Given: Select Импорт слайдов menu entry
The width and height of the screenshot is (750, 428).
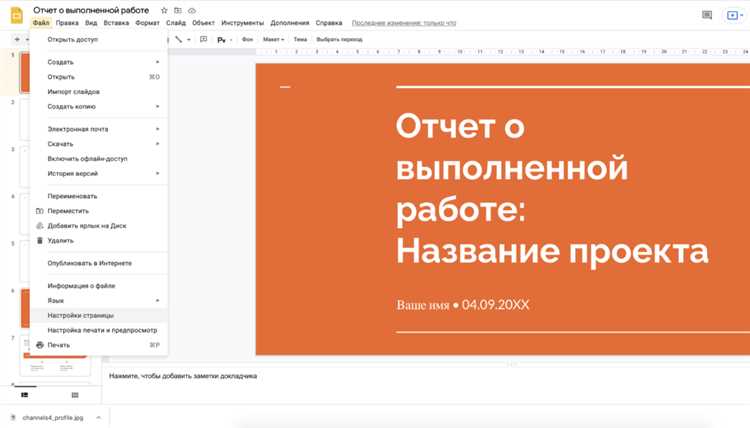Looking at the screenshot, I should [x=99, y=92].
